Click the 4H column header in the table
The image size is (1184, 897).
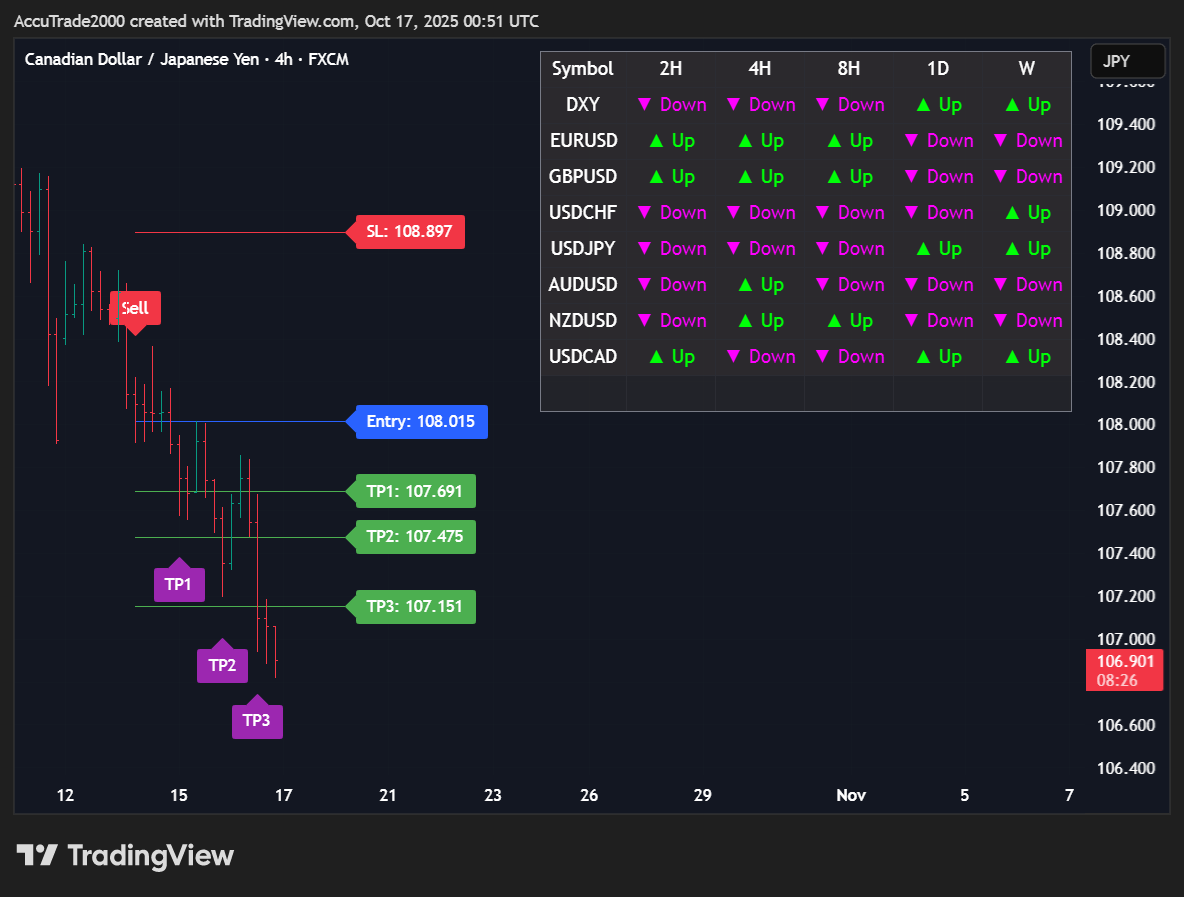760,69
